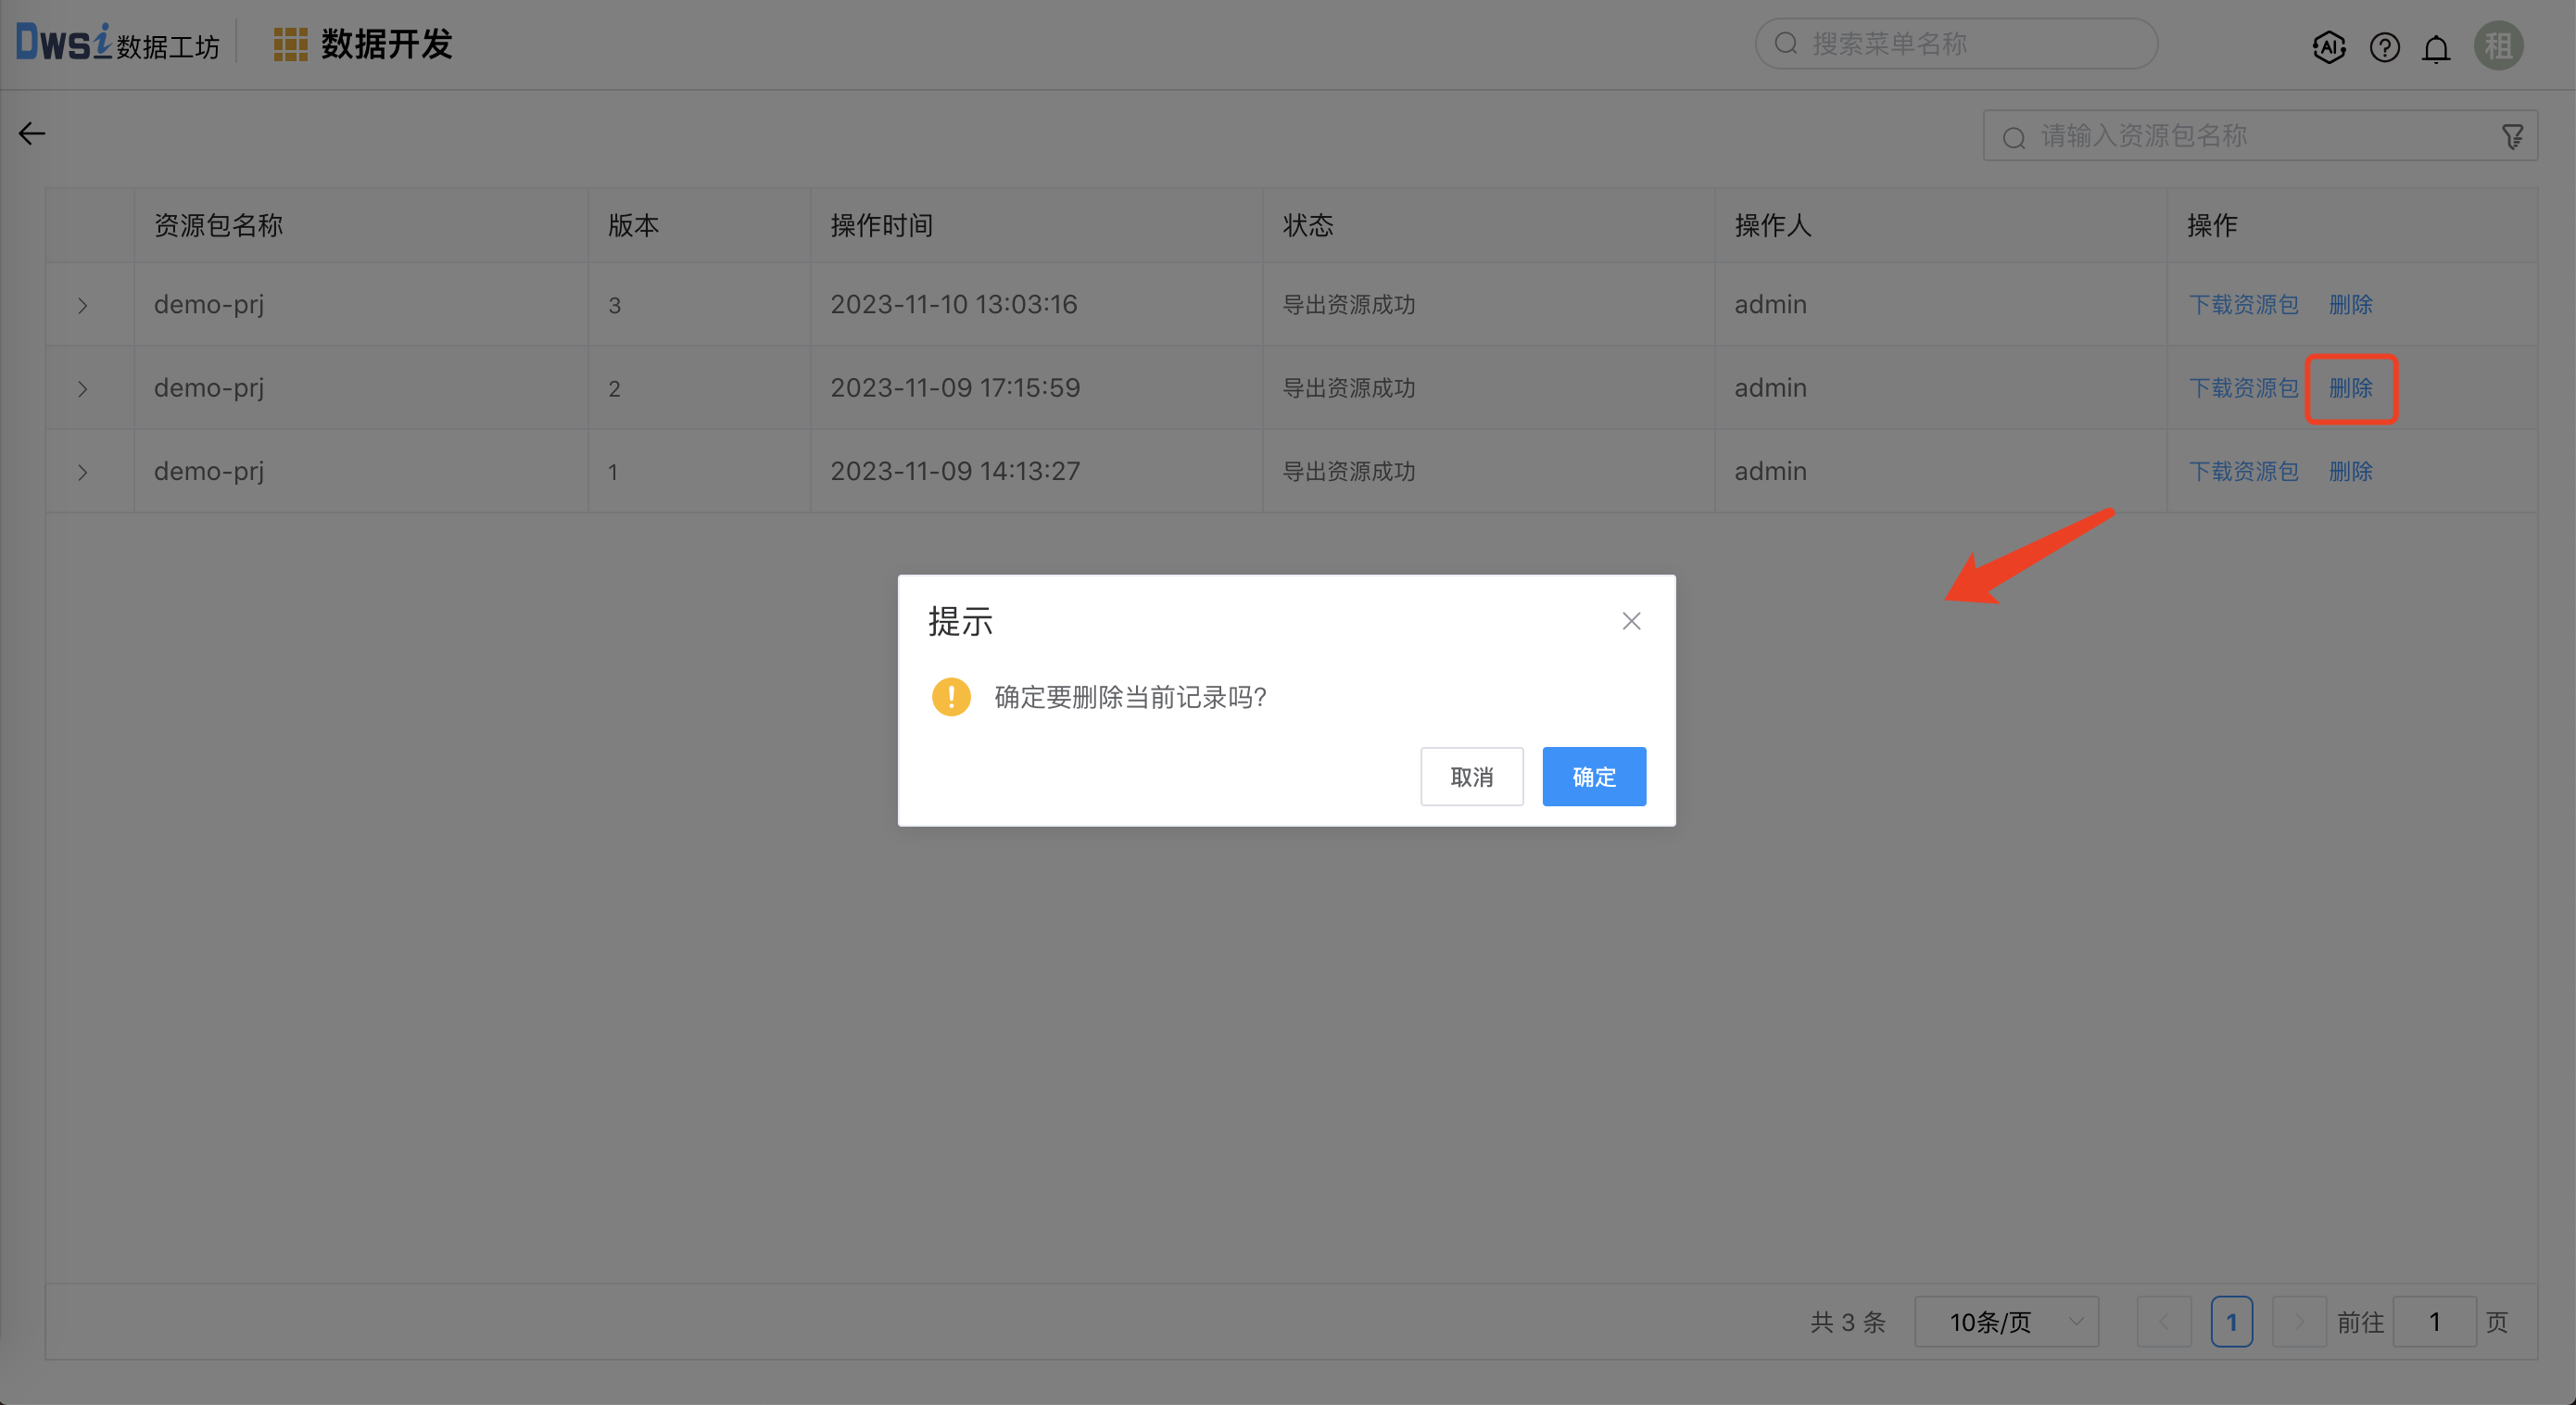Open the help question-mark icon
Viewport: 2576px width, 1405px height.
coord(2384,47)
